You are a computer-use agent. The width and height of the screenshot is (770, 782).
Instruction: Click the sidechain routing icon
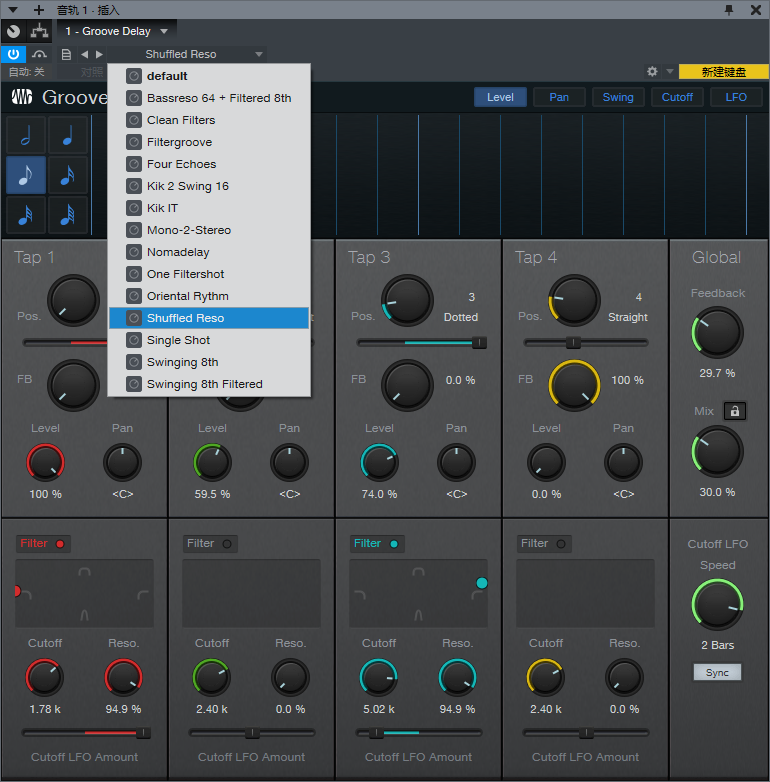pos(39,31)
